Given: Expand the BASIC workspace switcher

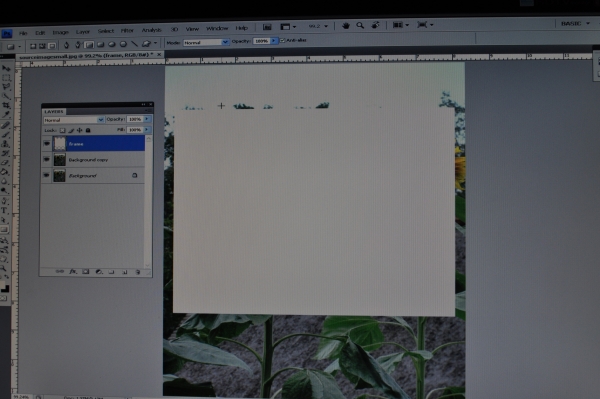Looking at the screenshot, I should (575, 24).
